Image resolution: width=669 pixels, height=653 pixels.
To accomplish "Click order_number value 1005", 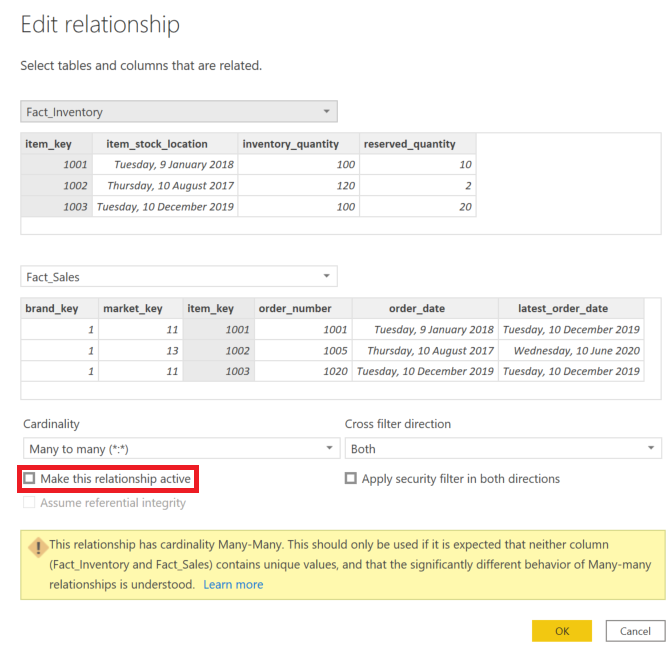I will click(303, 350).
